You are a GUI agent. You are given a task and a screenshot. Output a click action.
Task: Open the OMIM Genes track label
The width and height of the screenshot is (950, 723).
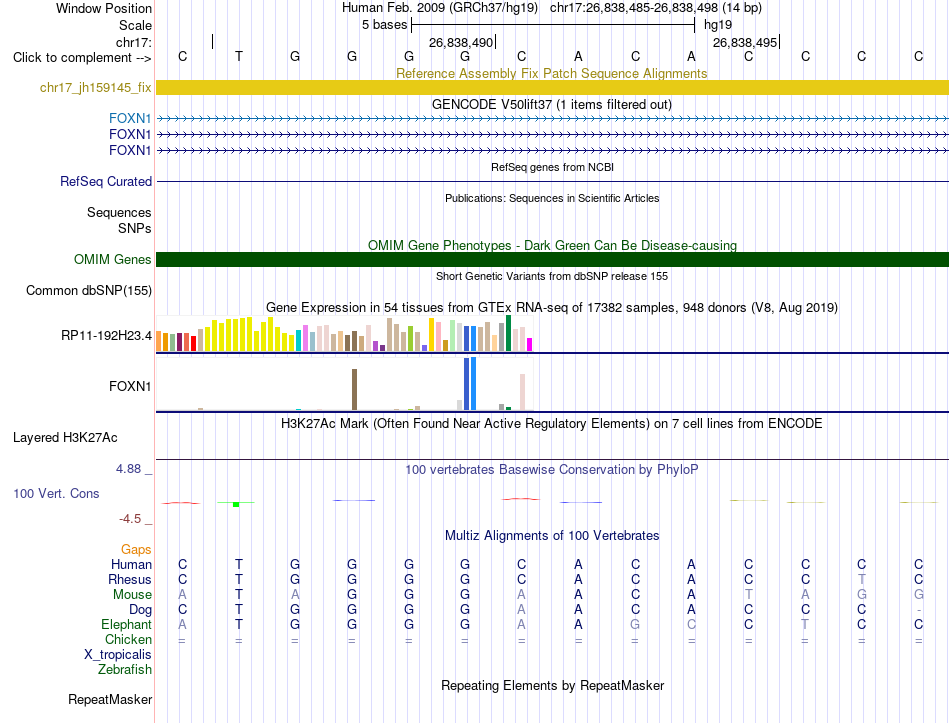112,259
